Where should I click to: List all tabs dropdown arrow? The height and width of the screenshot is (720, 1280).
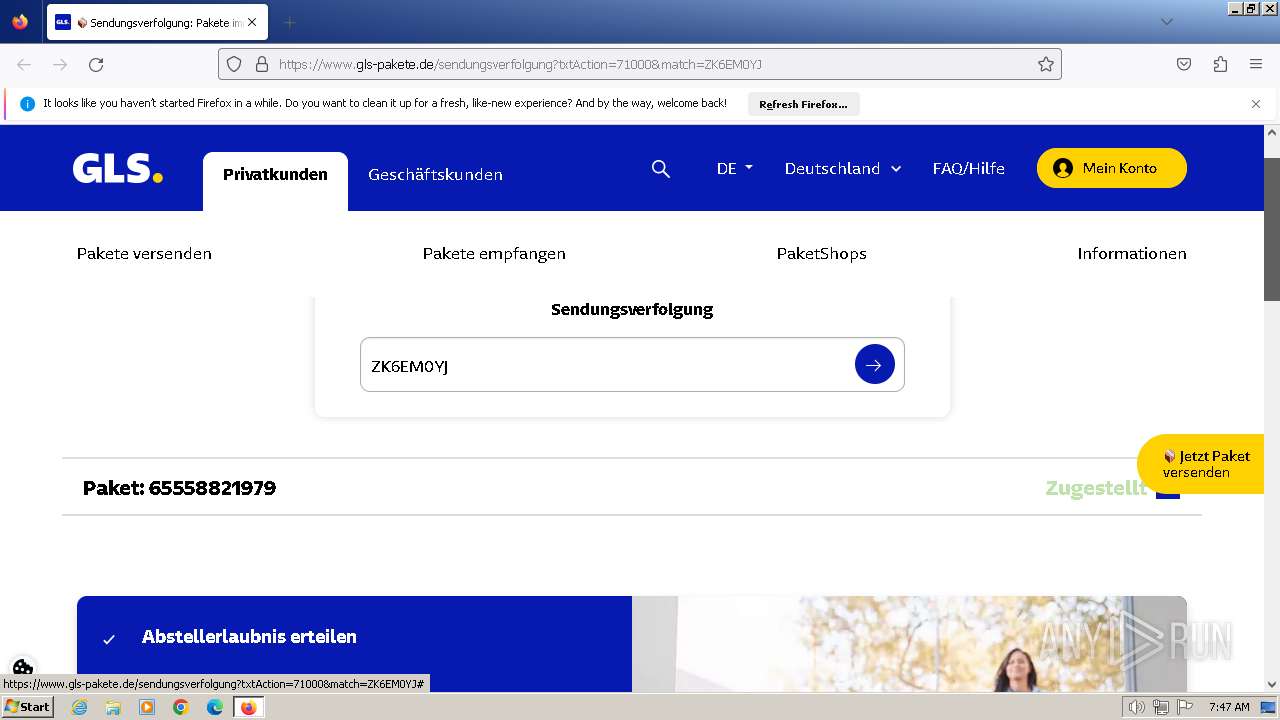click(1166, 22)
